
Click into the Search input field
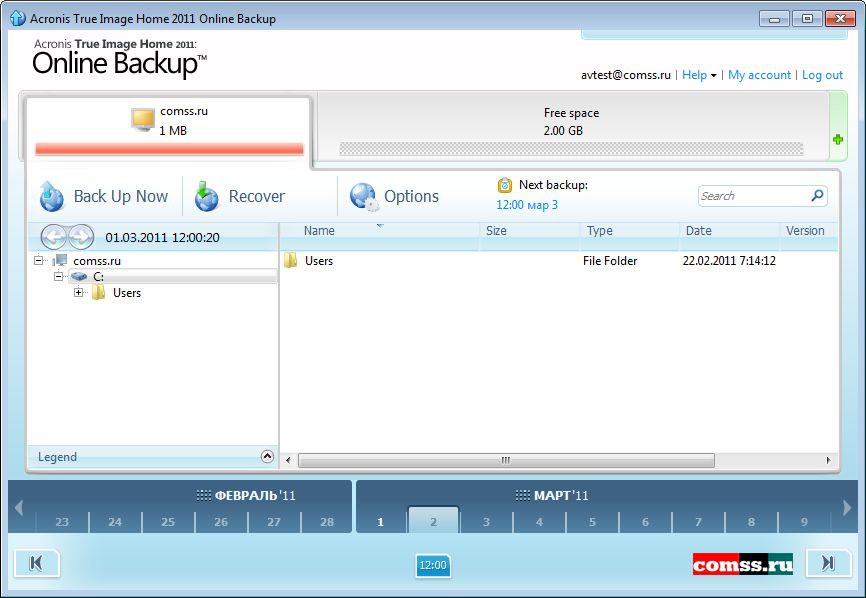752,196
